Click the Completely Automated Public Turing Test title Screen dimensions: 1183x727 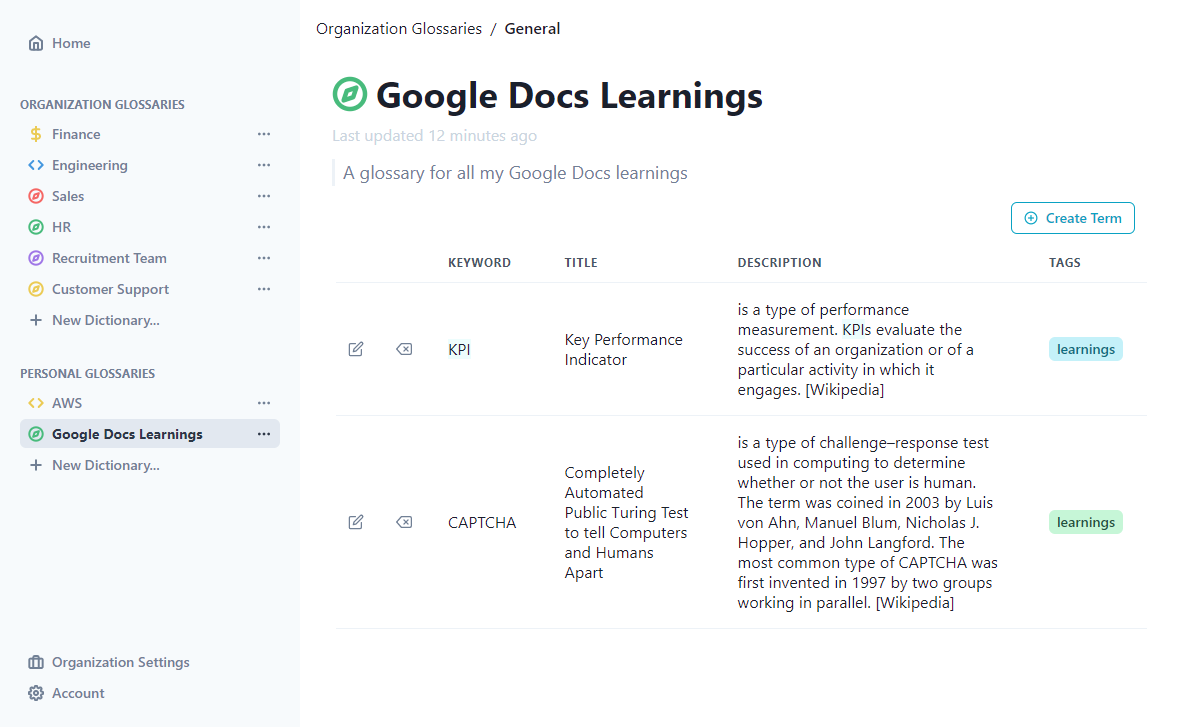coord(626,522)
